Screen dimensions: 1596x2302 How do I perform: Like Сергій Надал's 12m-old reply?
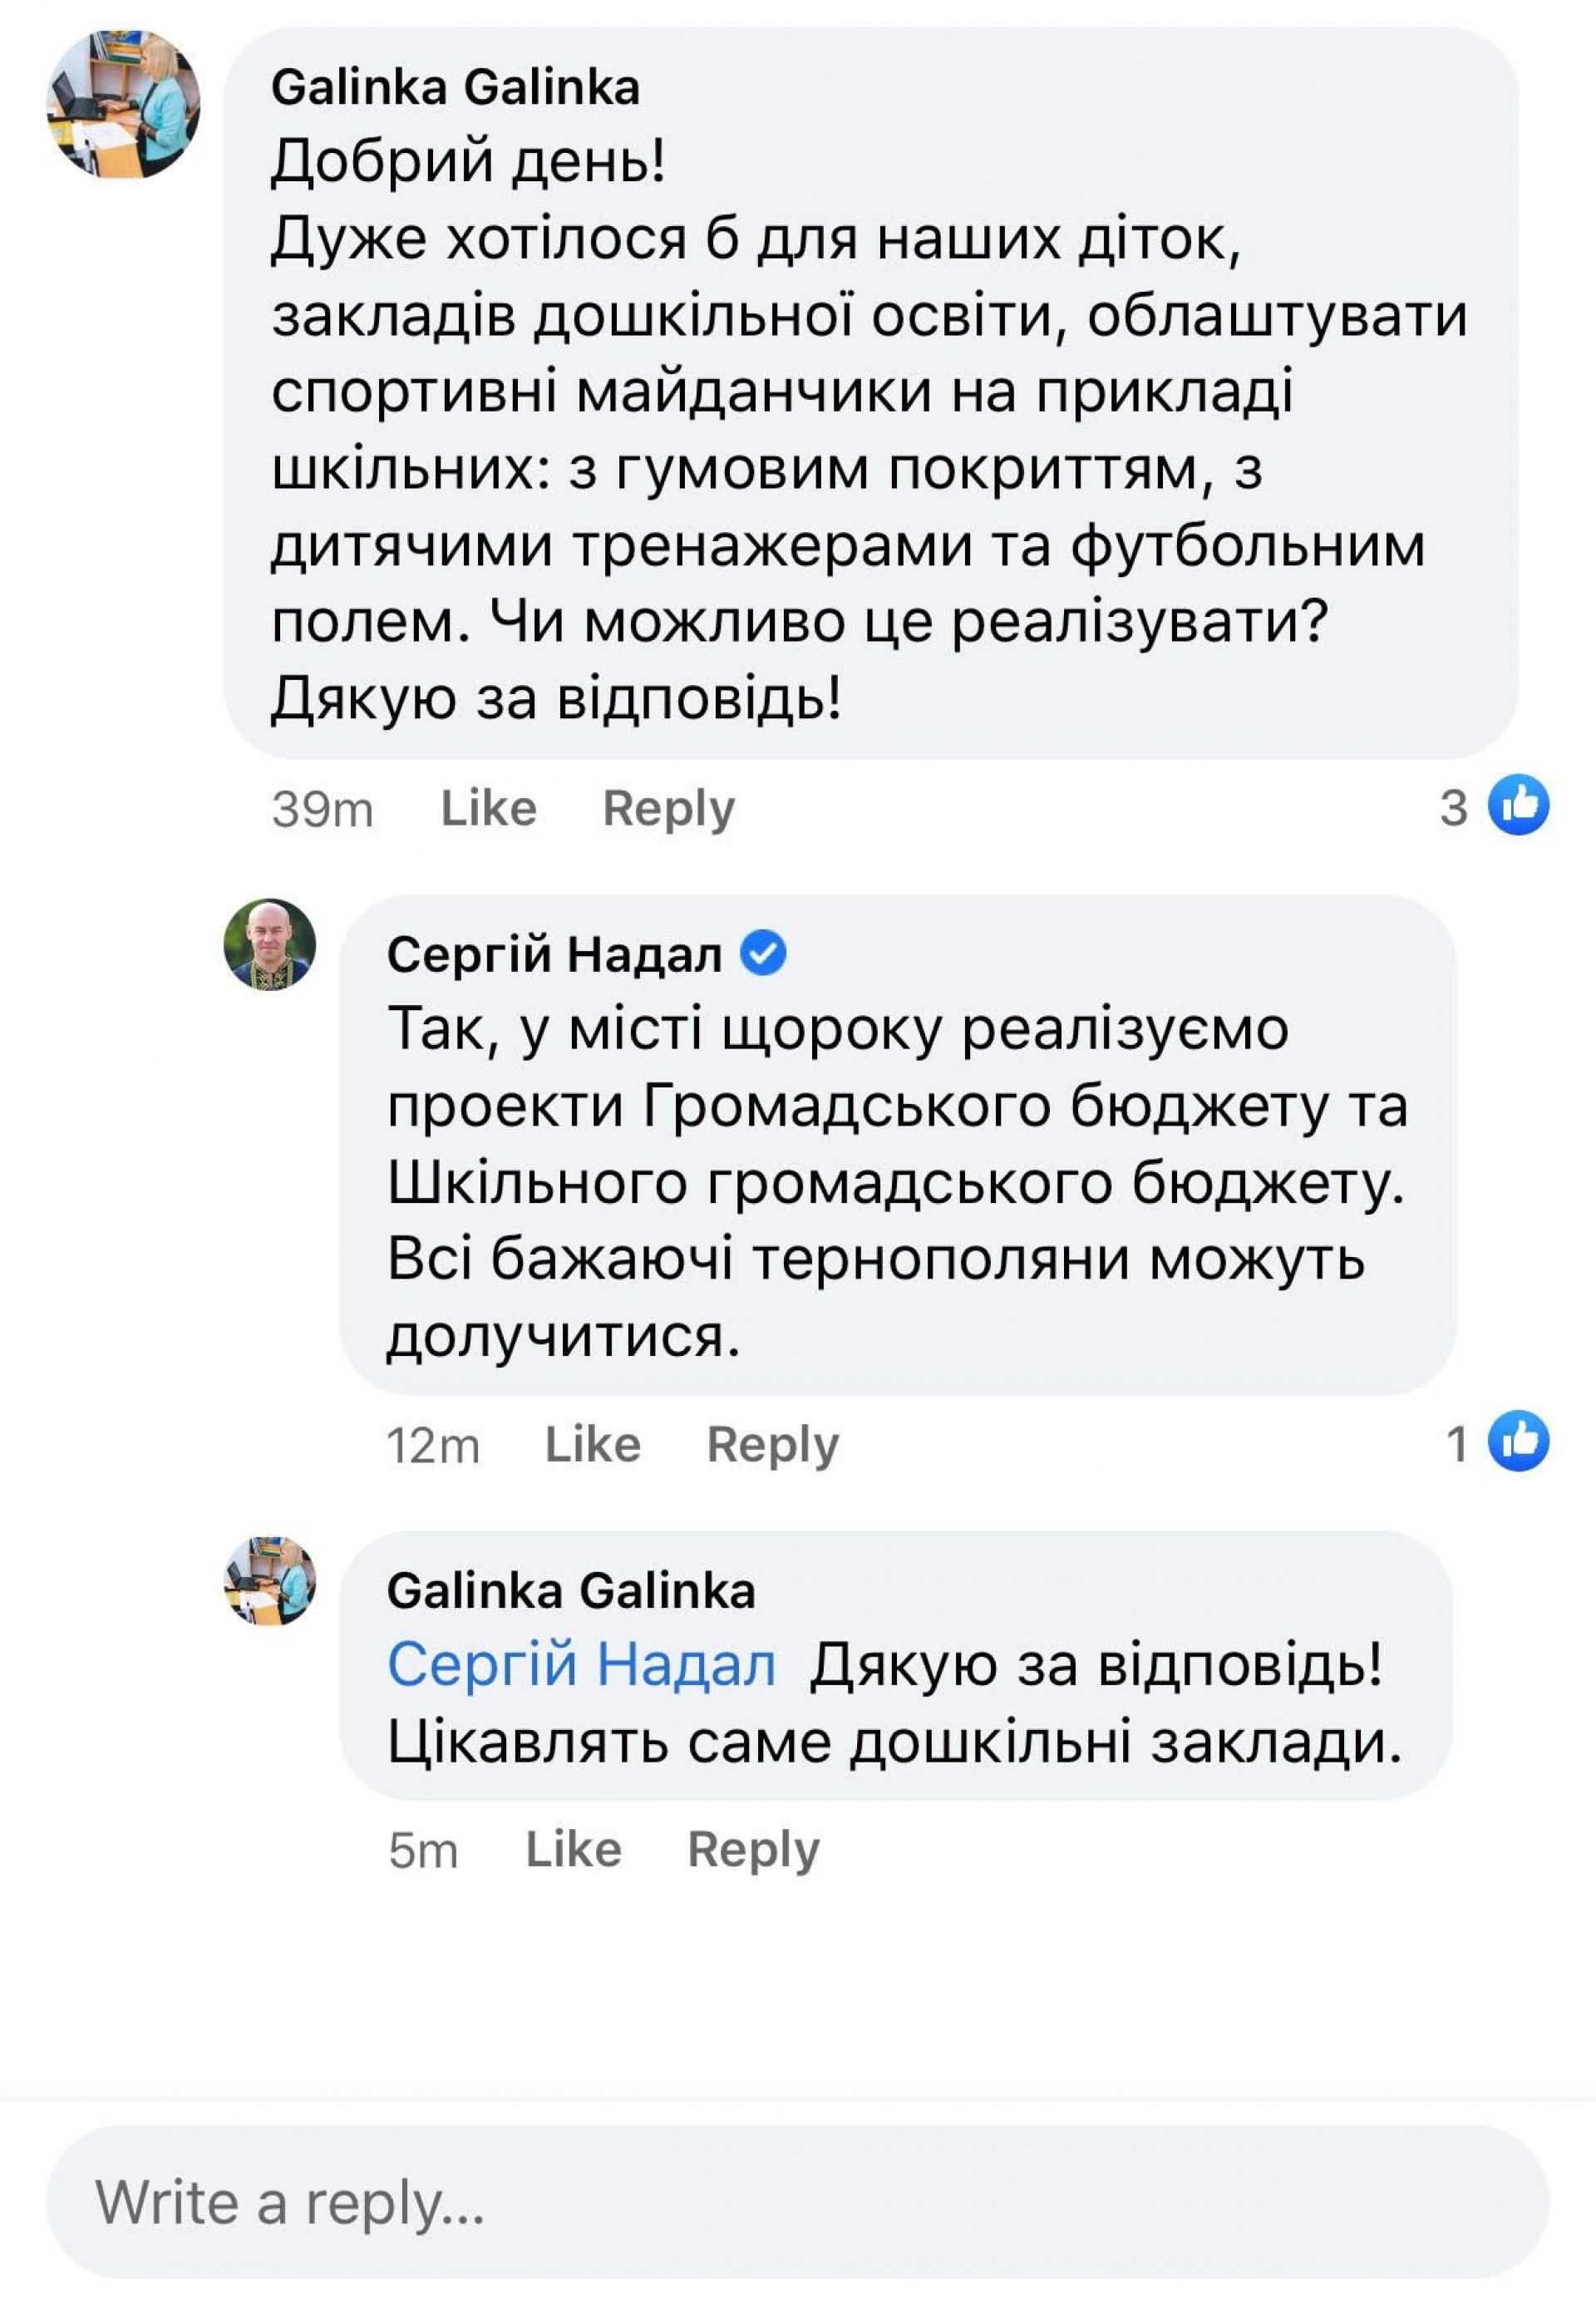click(x=593, y=1445)
